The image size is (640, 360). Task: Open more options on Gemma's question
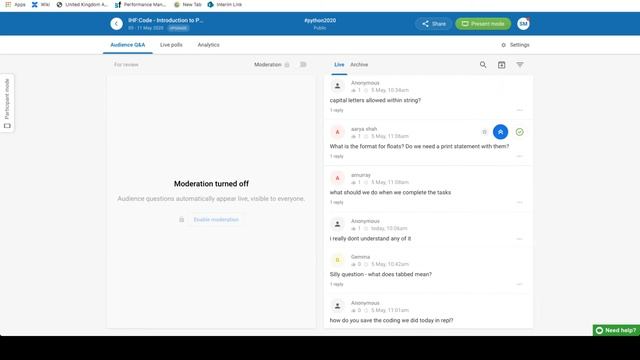coord(519,284)
